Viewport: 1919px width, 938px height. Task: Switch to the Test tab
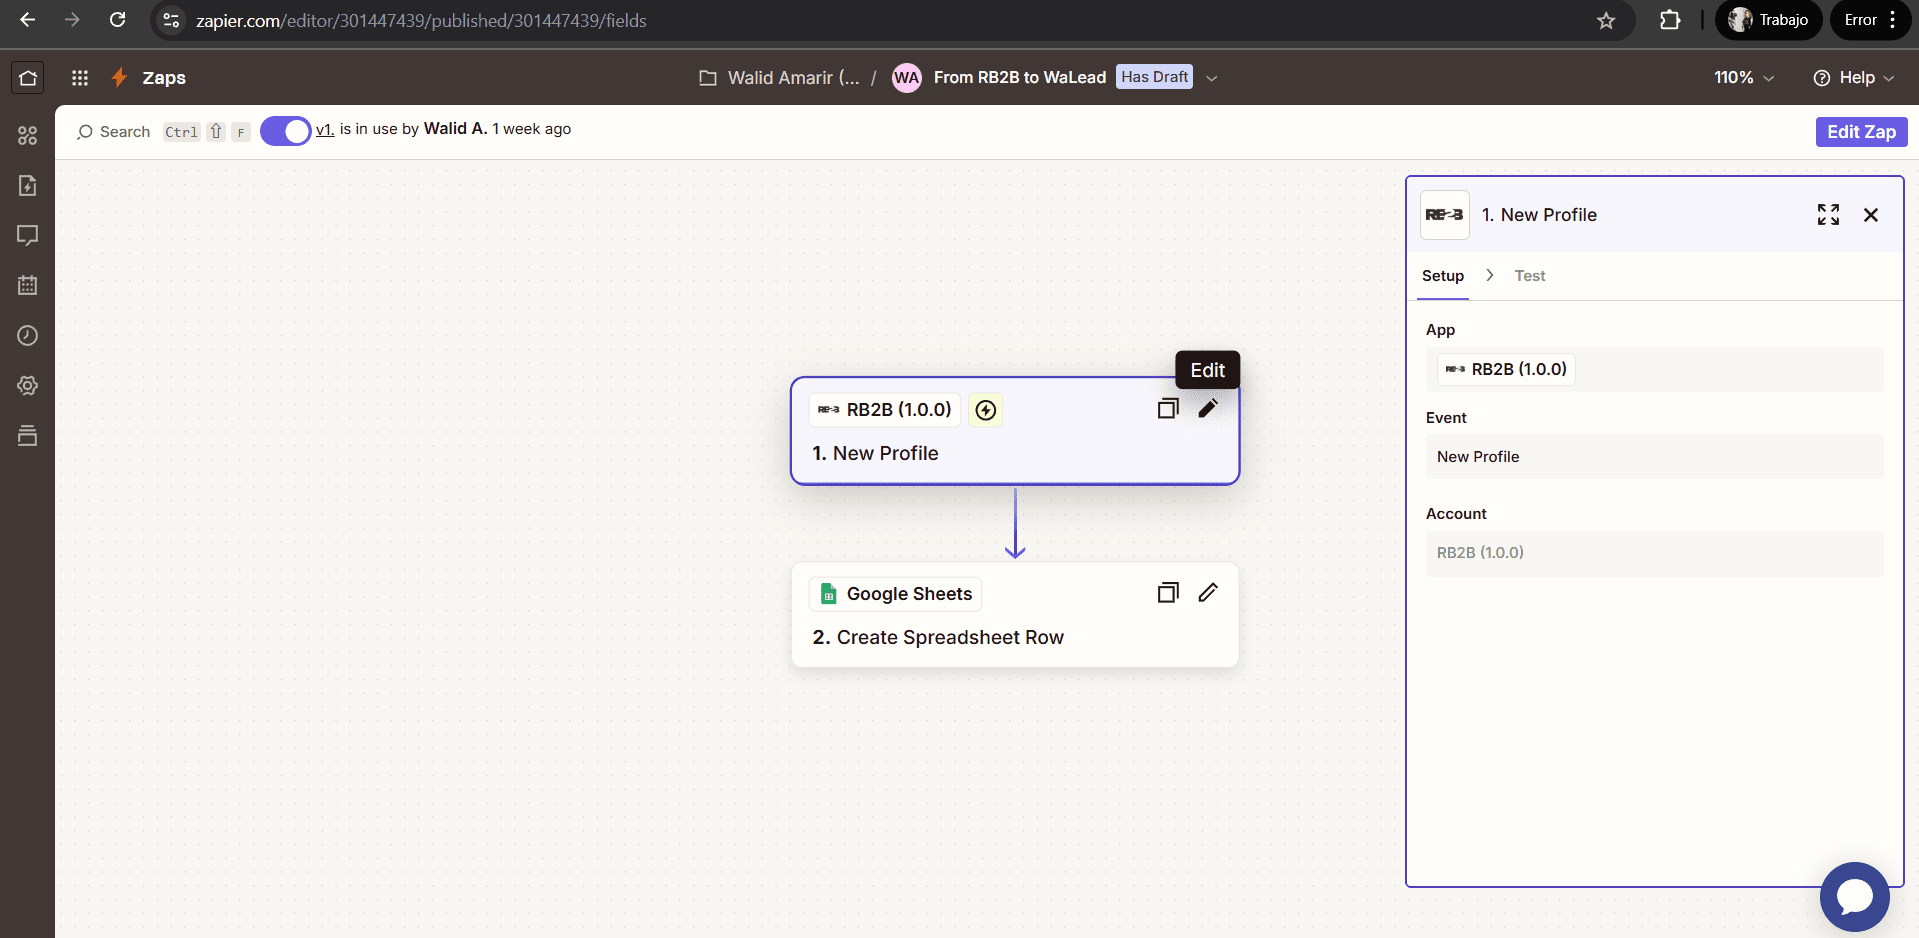pyautogui.click(x=1529, y=276)
